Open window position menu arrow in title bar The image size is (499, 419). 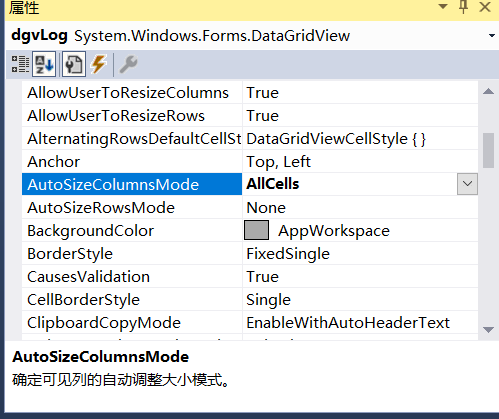pyautogui.click(x=443, y=6)
